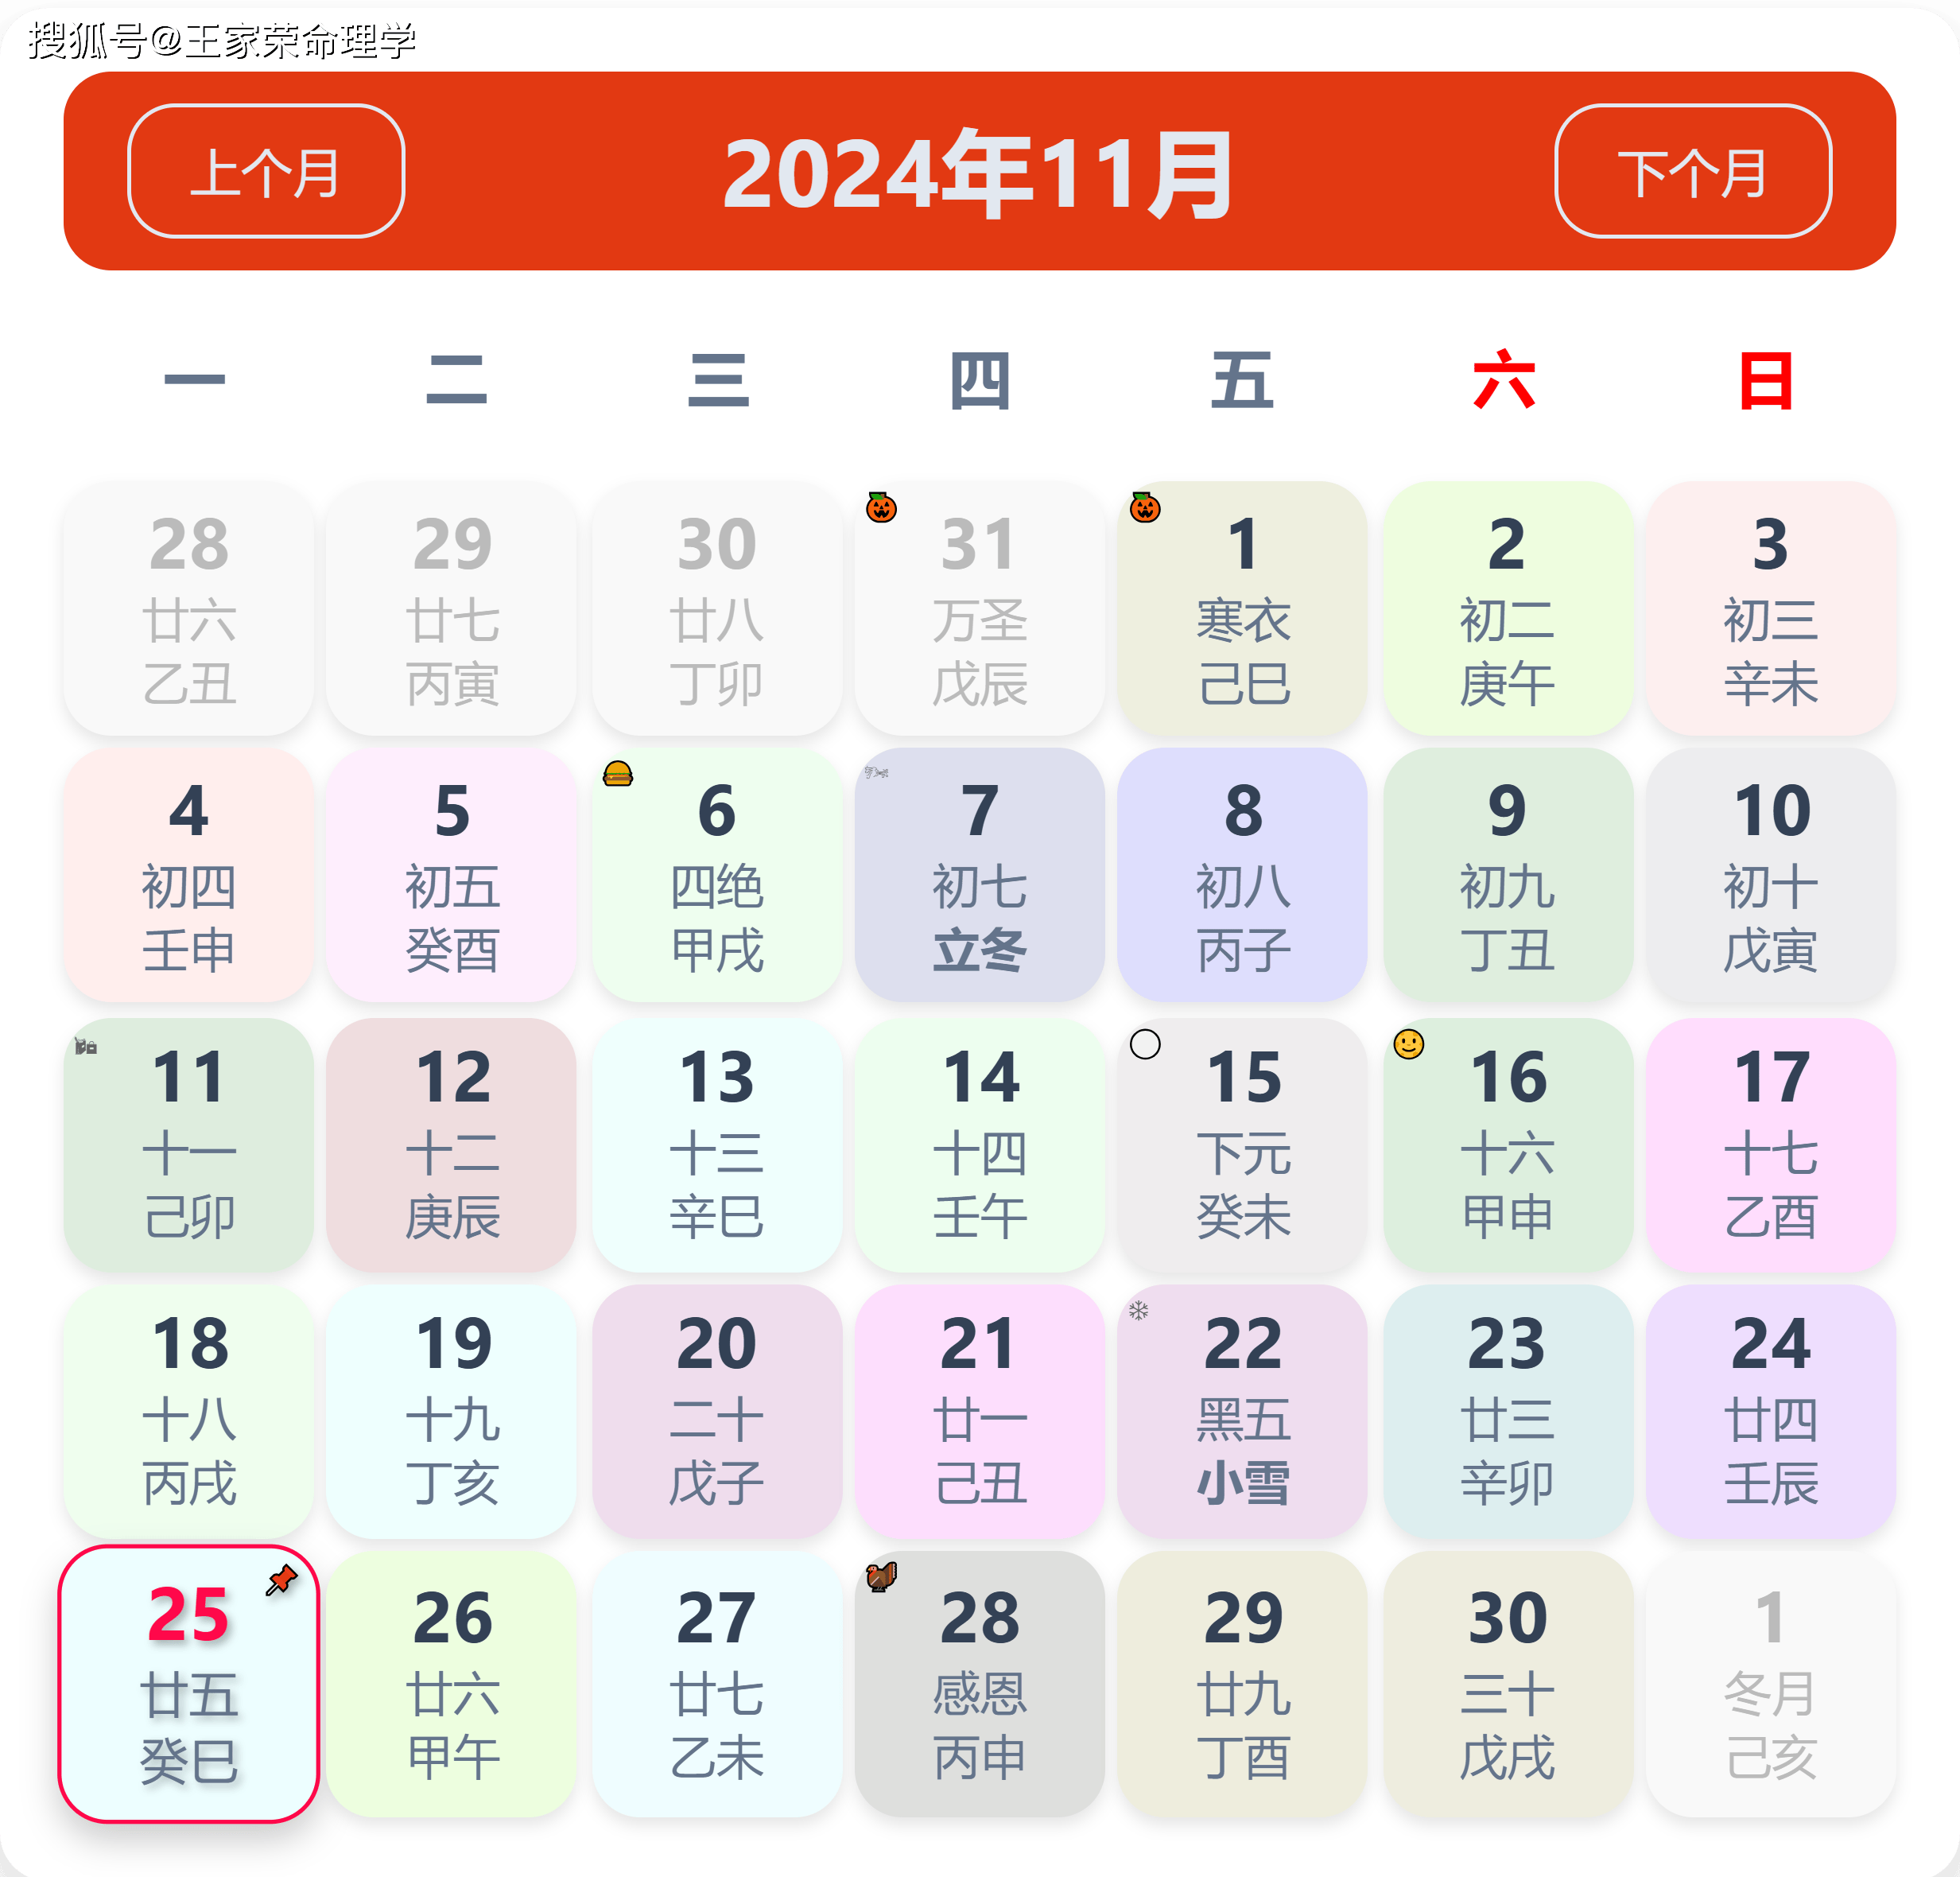Click the pushpin icon on November 25
This screenshot has width=1960, height=1877.
coord(282,1580)
